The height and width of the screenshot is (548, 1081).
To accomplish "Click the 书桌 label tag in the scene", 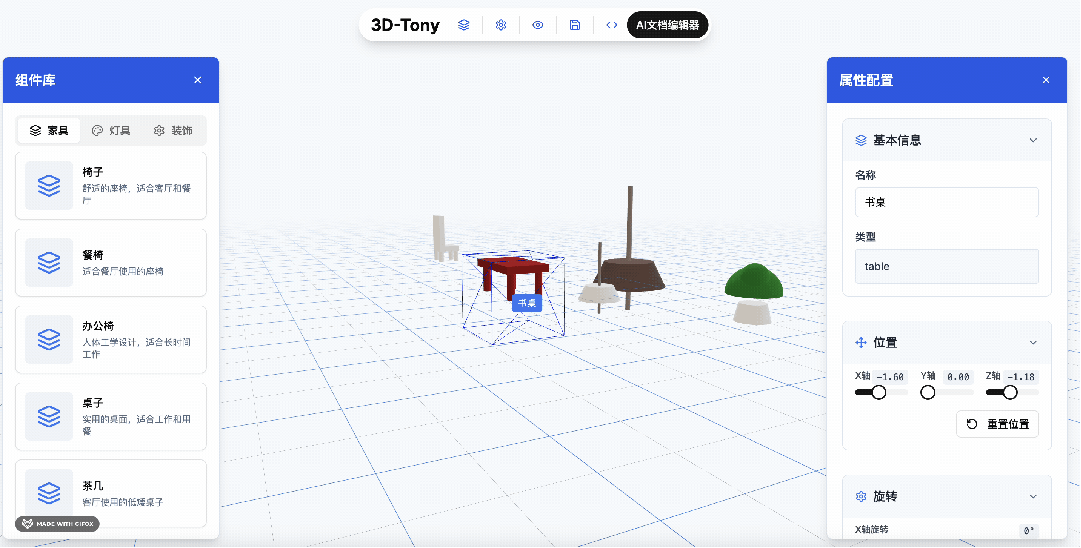I will (x=527, y=303).
